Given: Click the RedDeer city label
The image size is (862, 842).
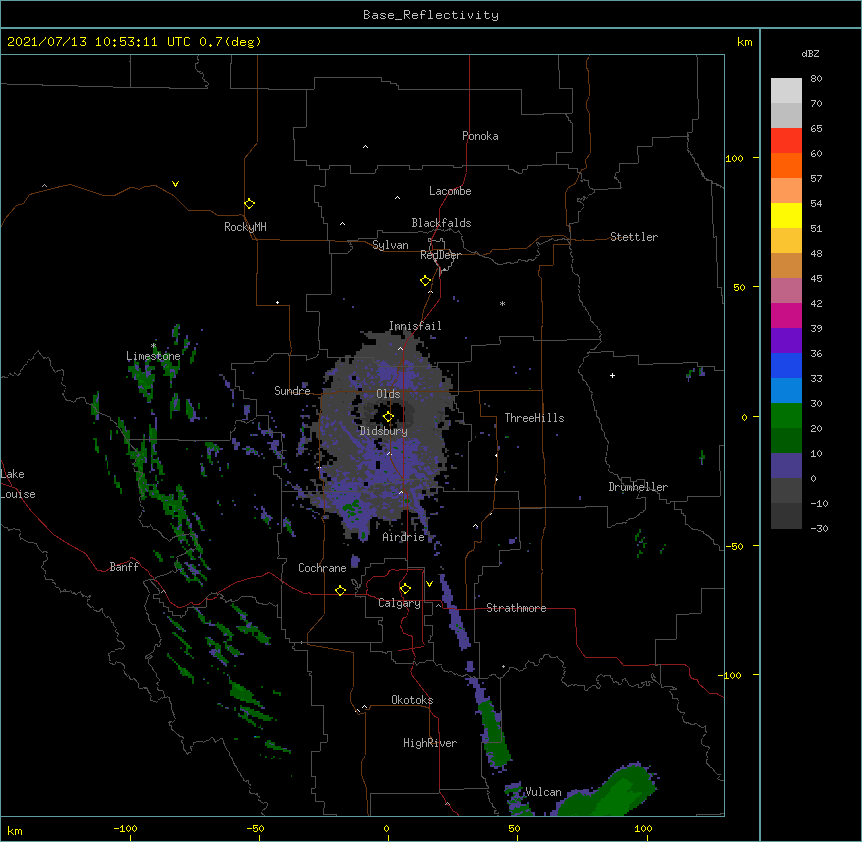Looking at the screenshot, I should pos(440,255).
